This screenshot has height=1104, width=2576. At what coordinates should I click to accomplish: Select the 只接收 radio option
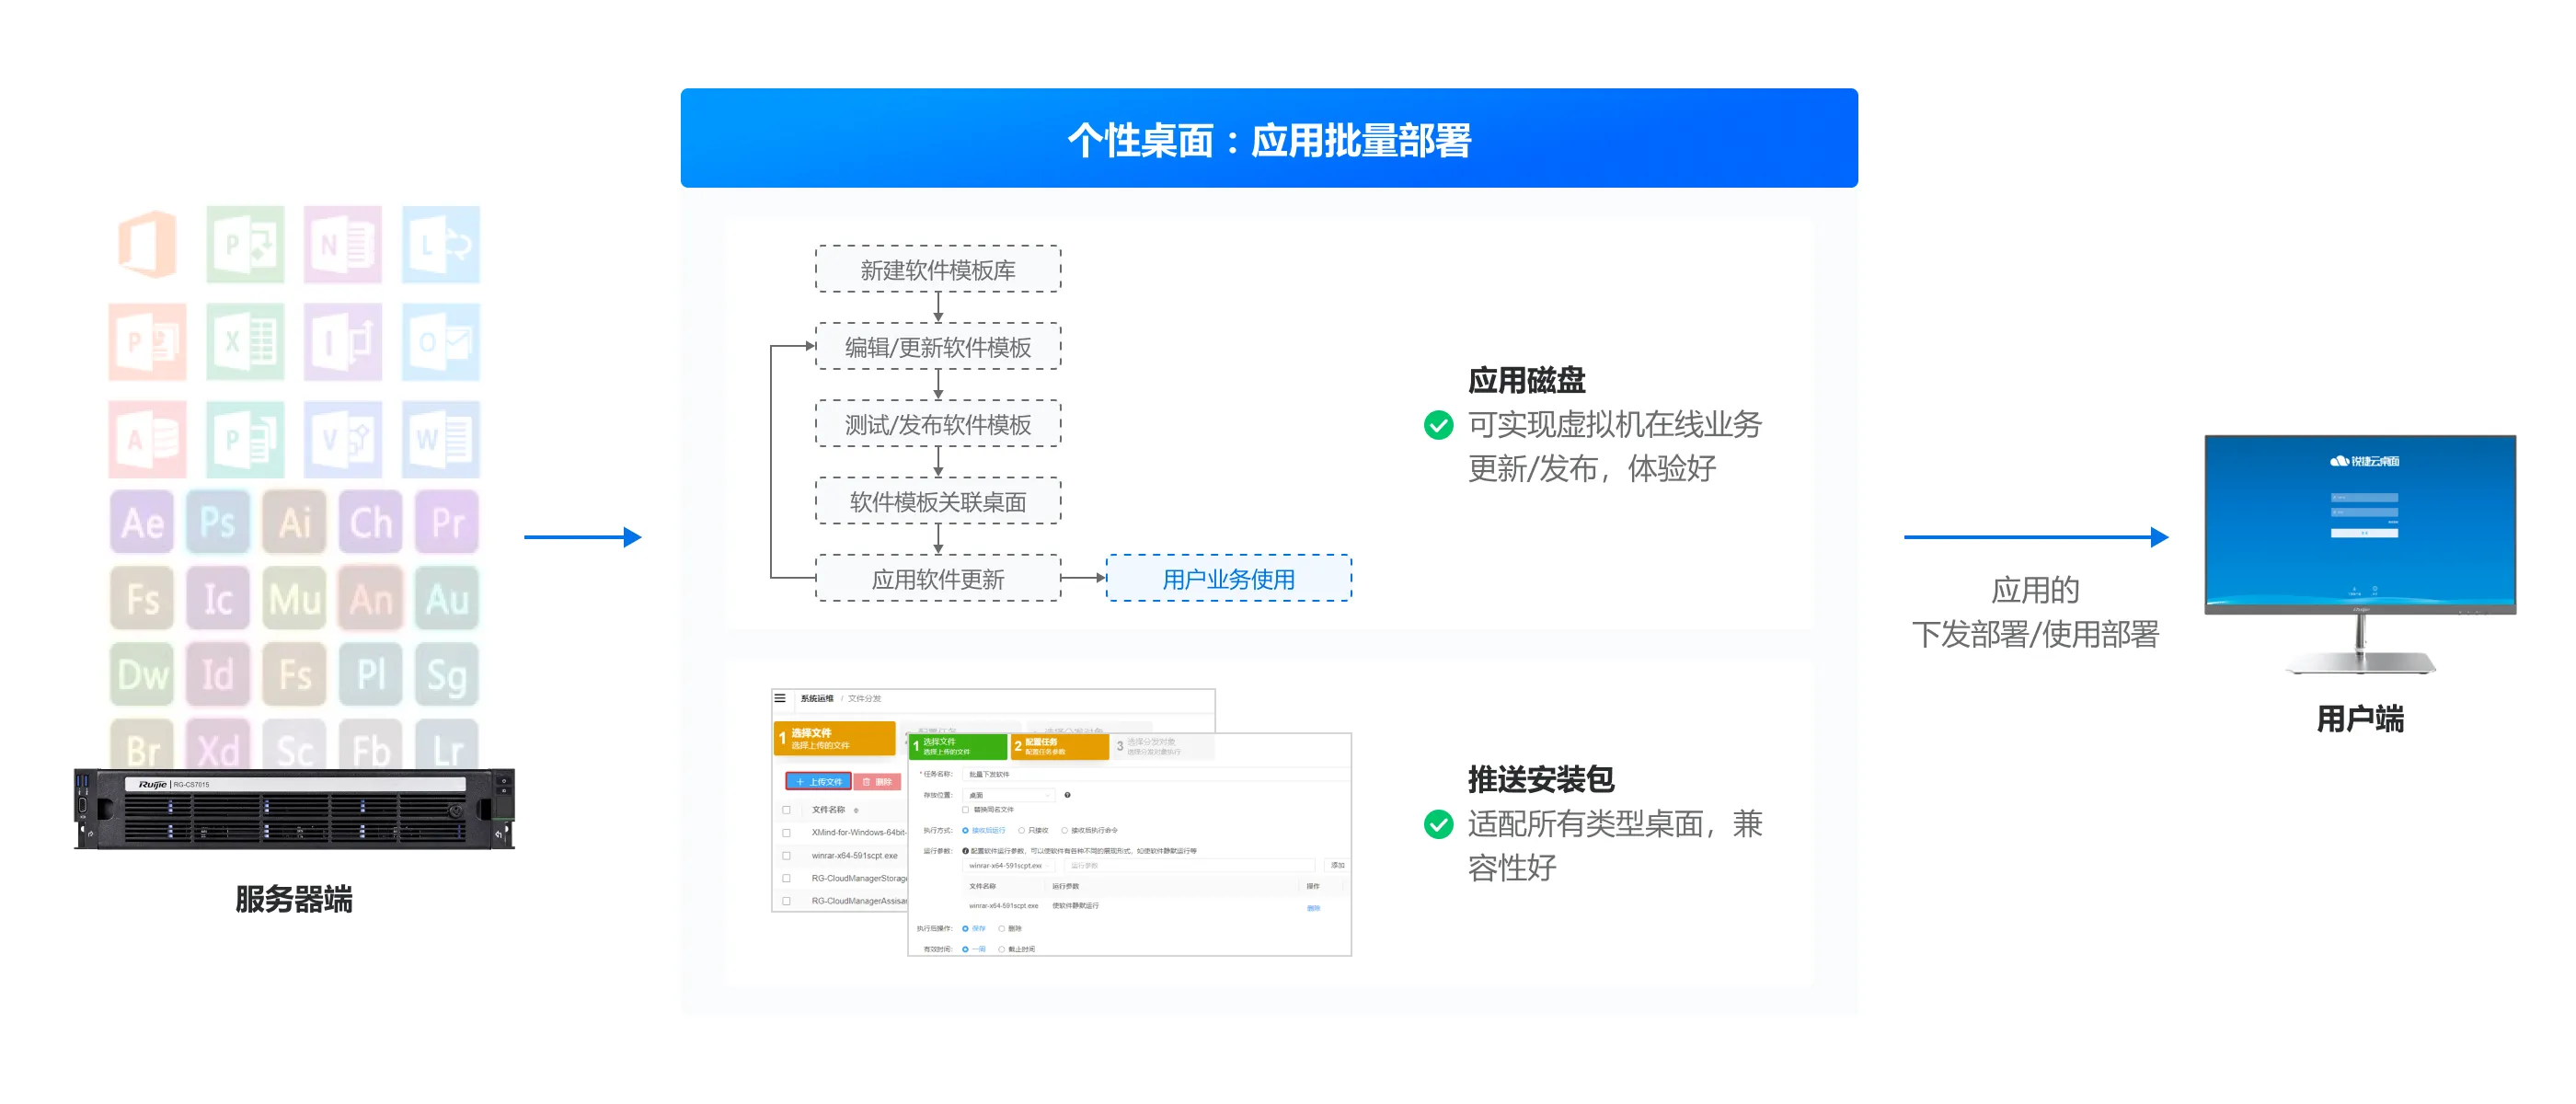1021,830
